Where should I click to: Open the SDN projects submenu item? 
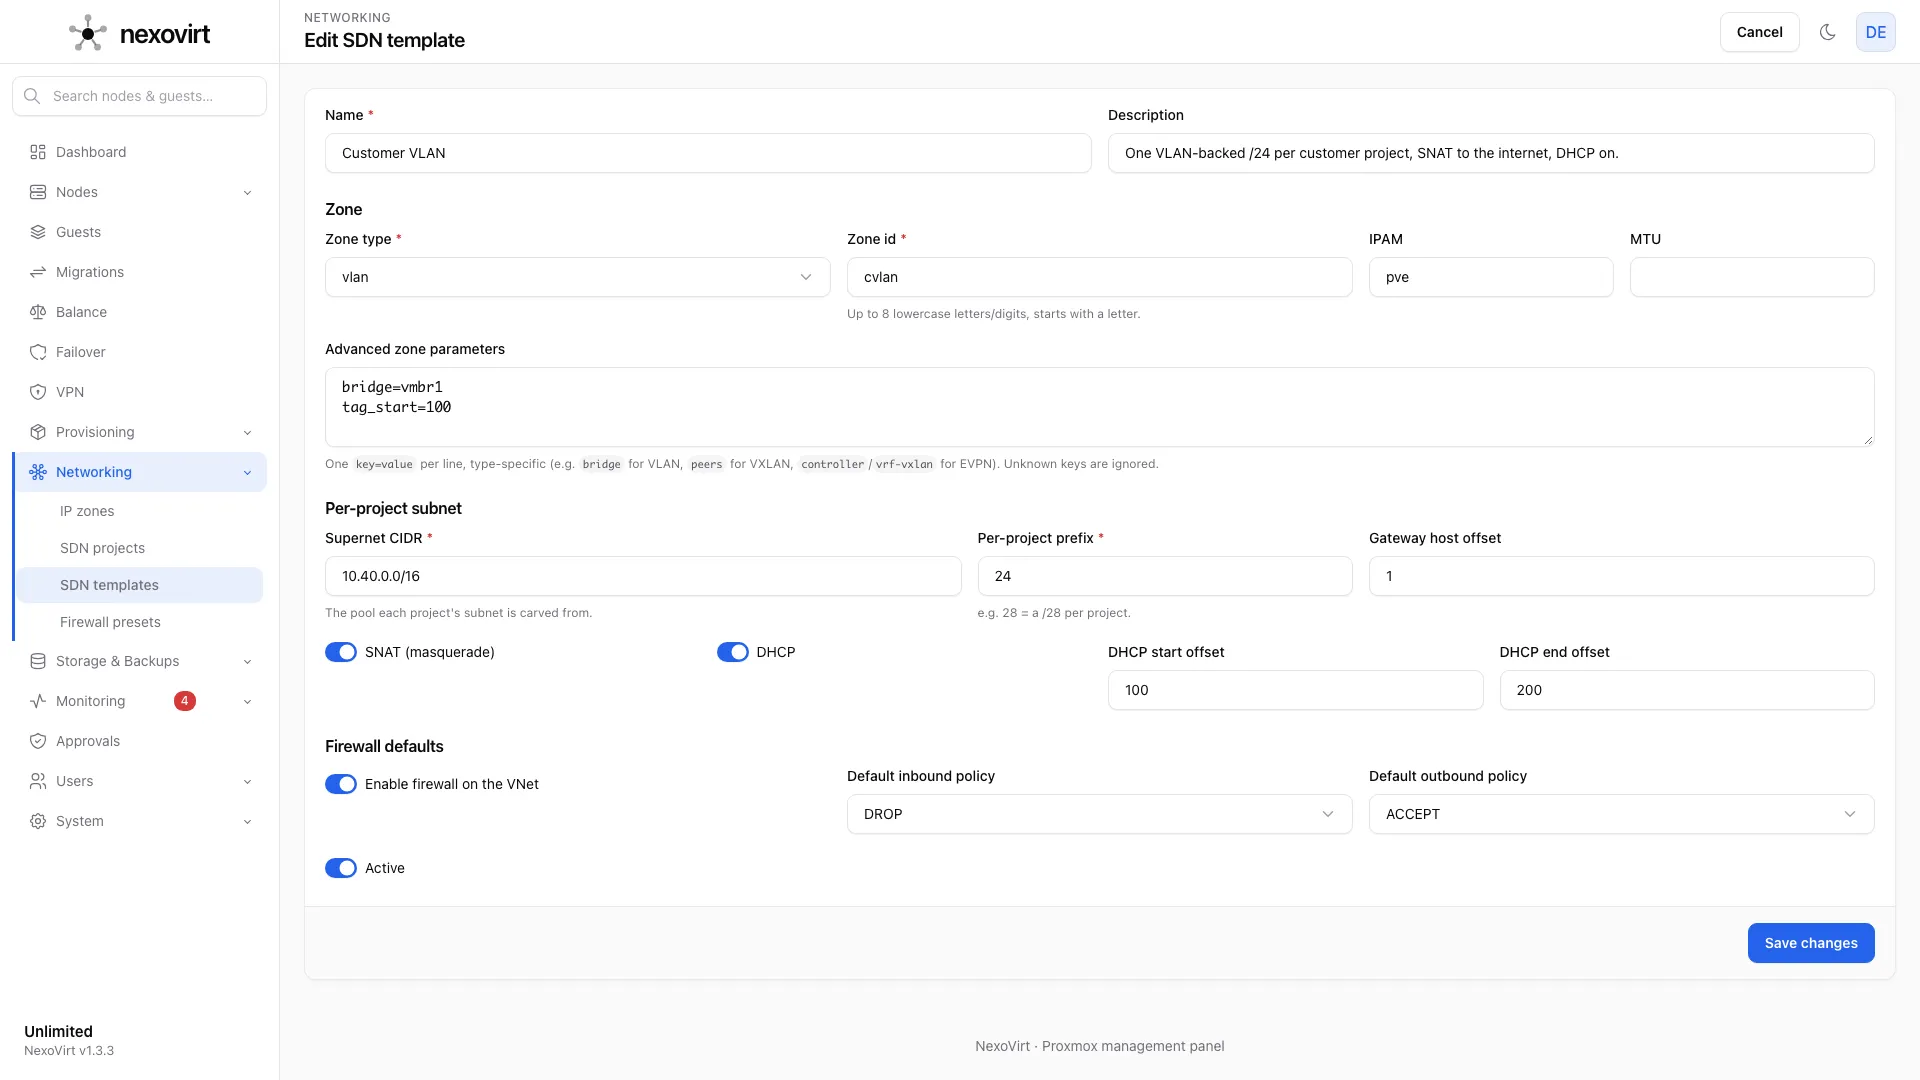click(140, 548)
